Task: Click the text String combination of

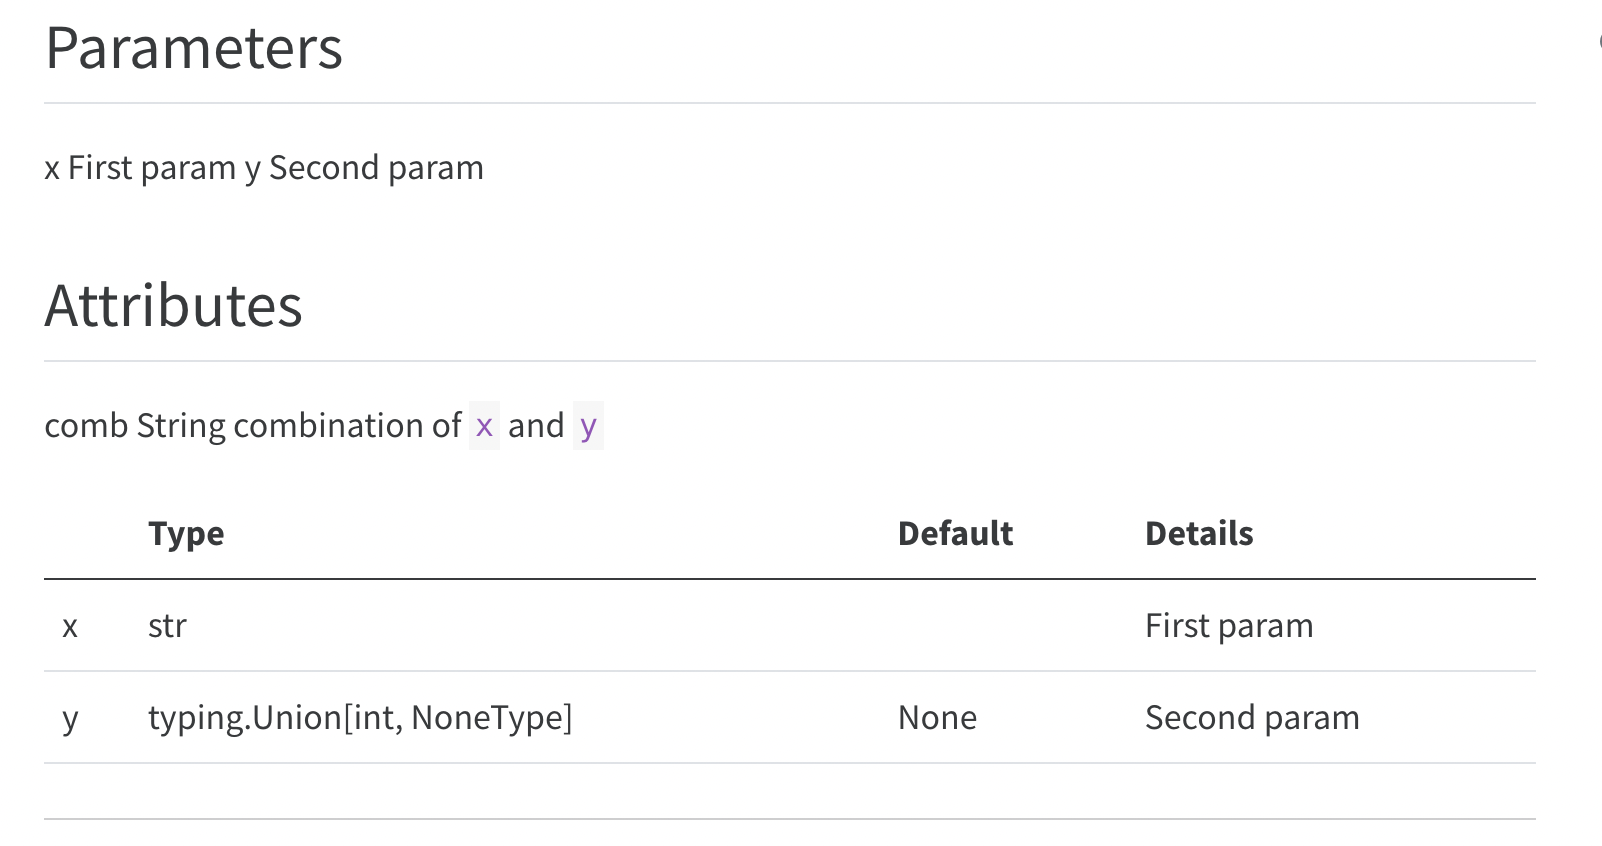Action: (x=299, y=426)
